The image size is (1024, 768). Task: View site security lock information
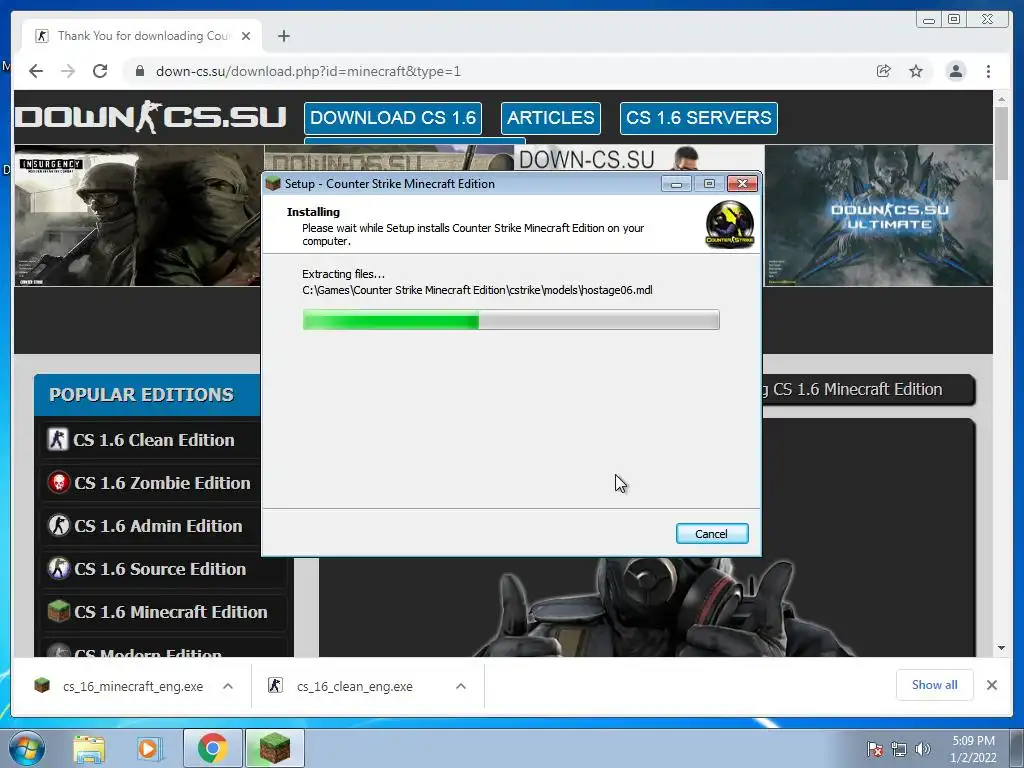click(x=139, y=71)
